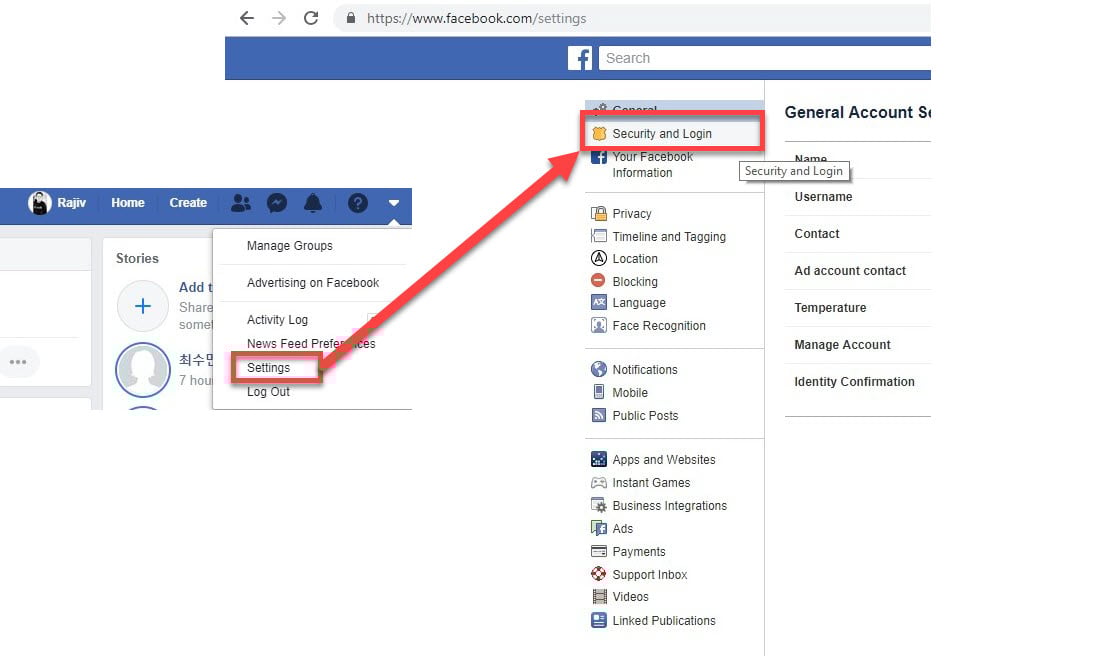Click the Location compass icon
Screen dimensions: 1112x656
click(599, 258)
